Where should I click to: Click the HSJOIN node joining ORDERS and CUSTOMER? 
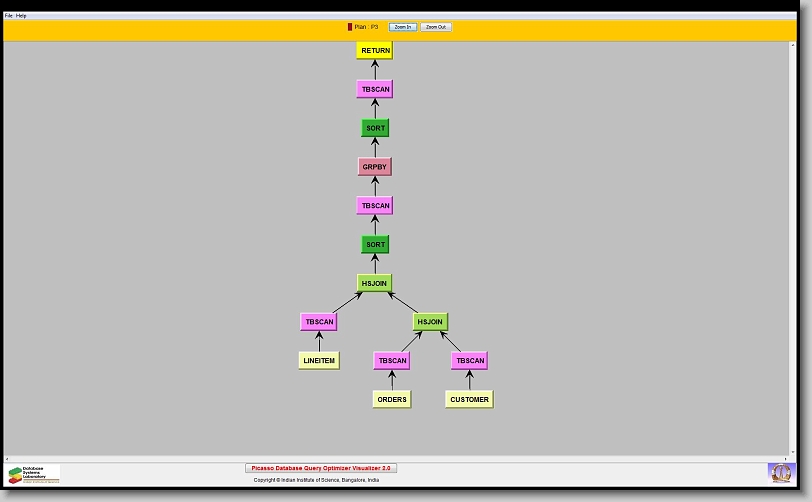coord(430,322)
